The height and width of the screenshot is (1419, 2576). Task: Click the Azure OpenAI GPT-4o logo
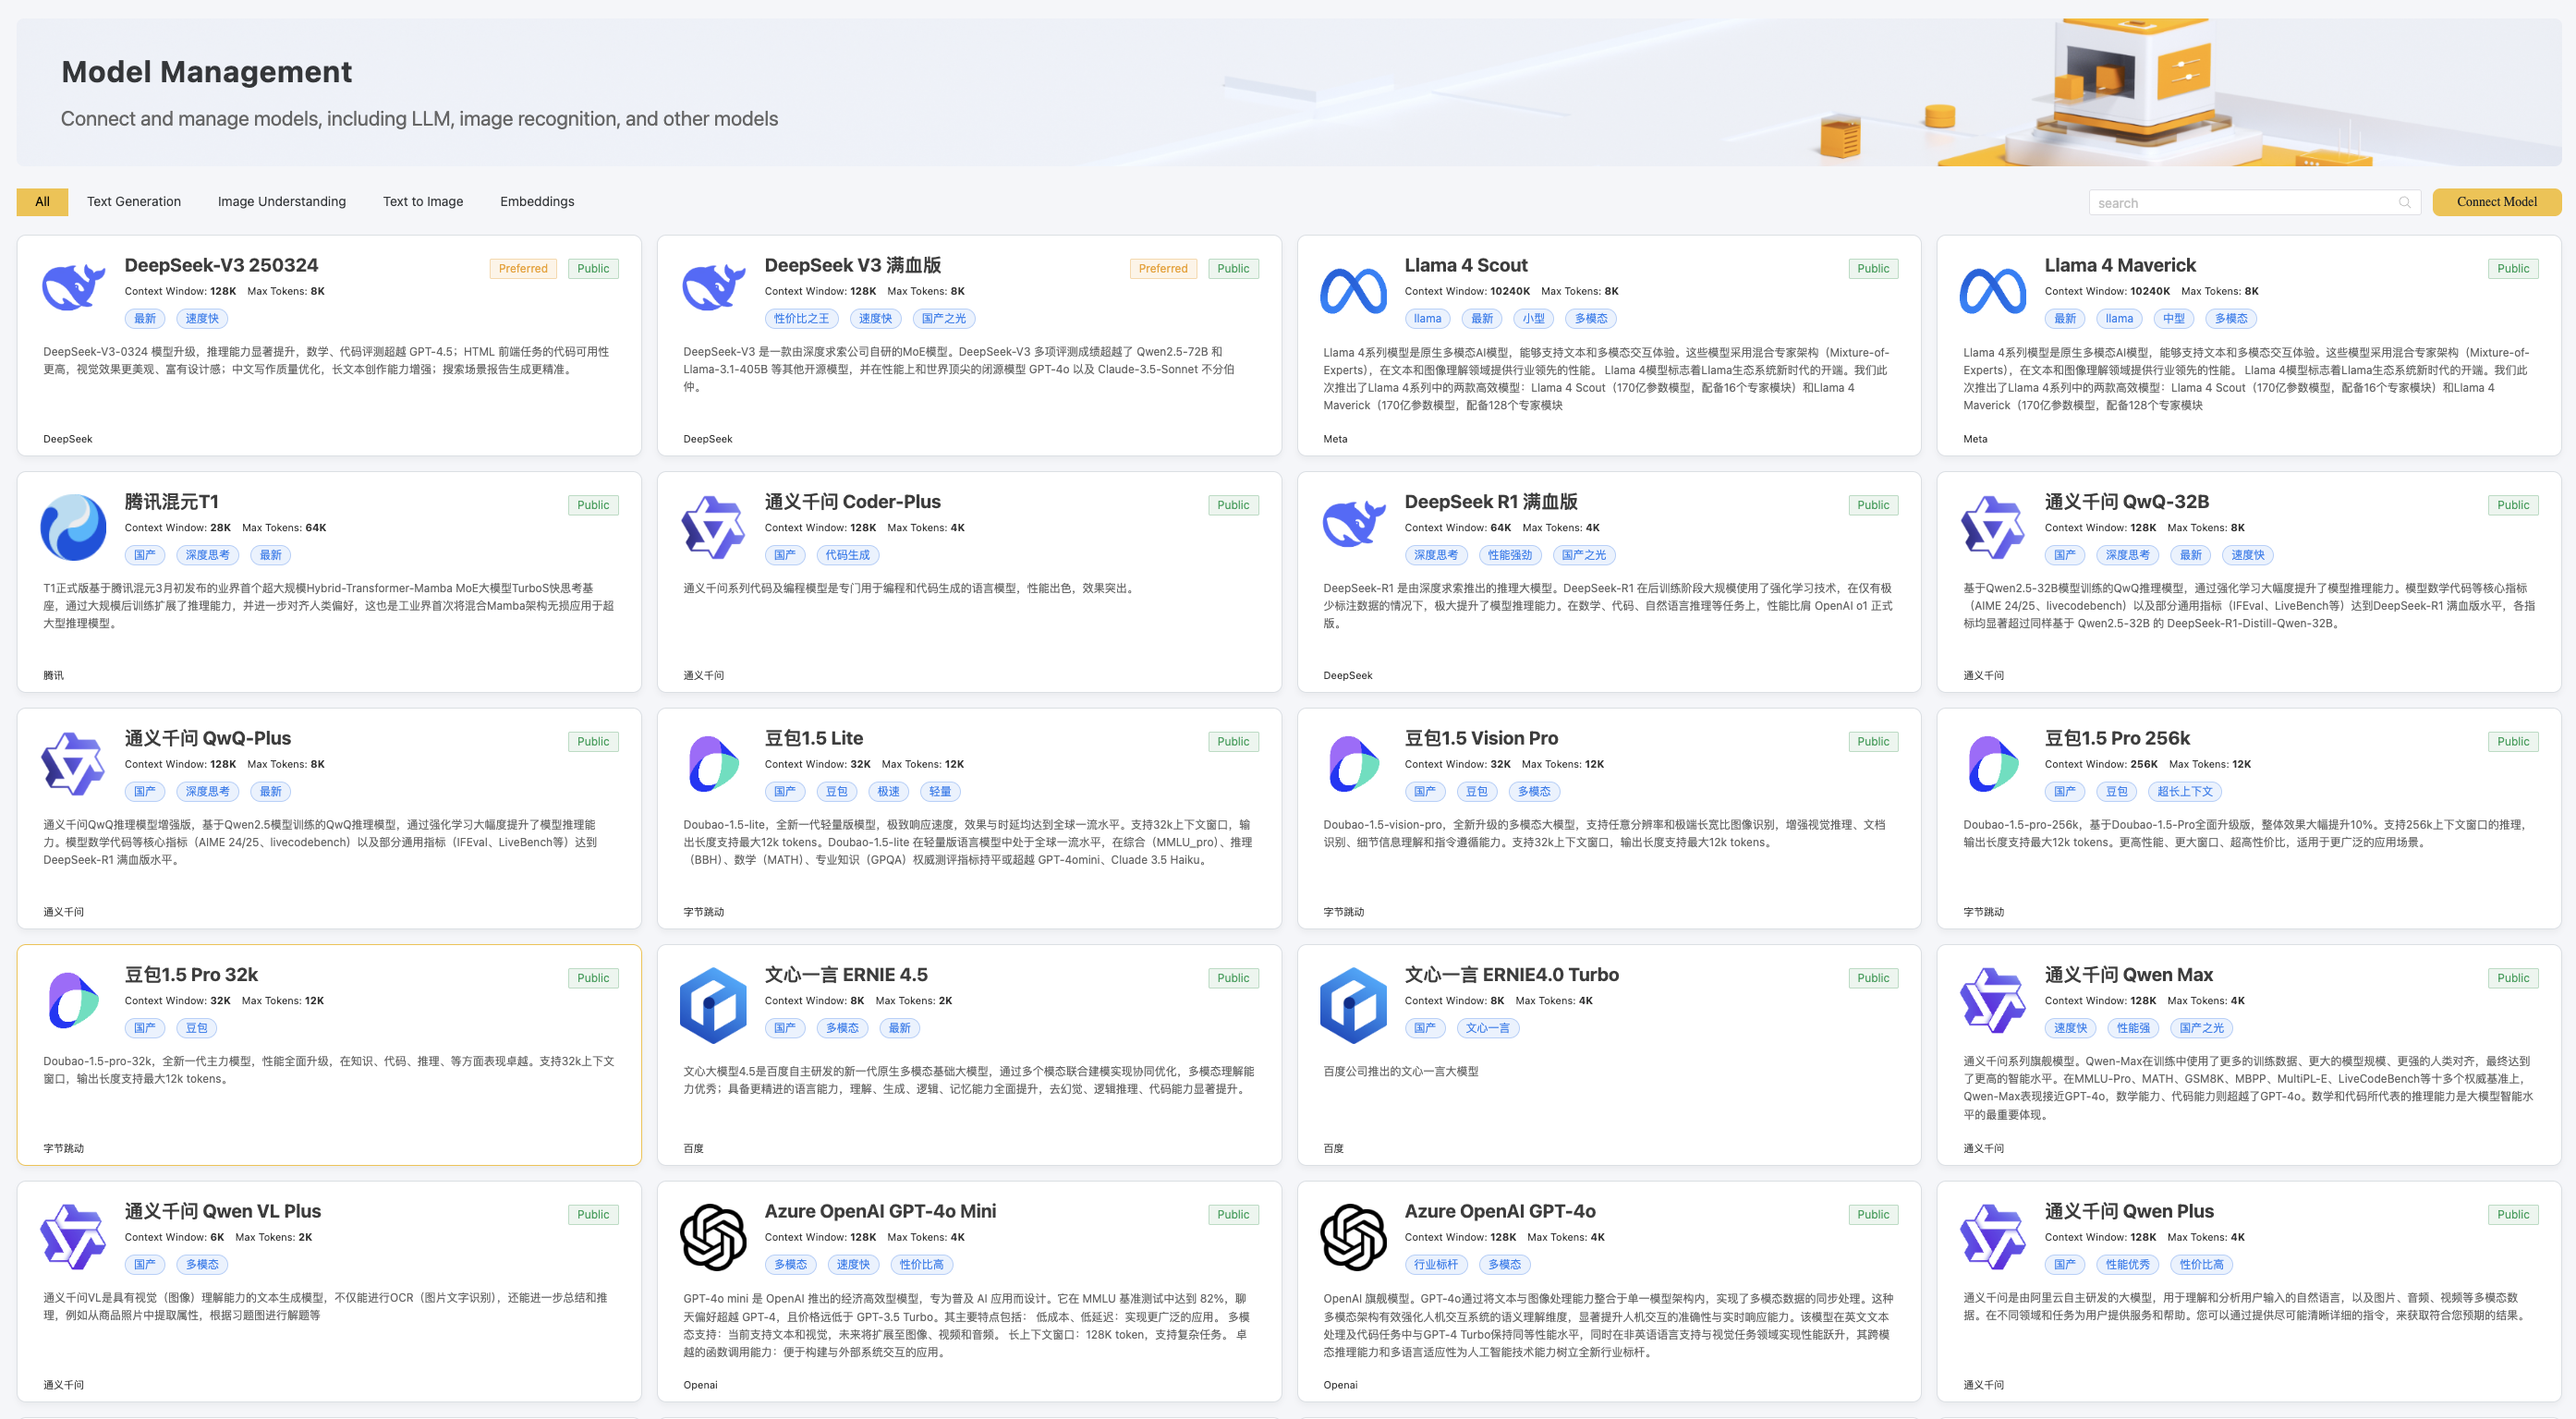tap(1353, 1237)
